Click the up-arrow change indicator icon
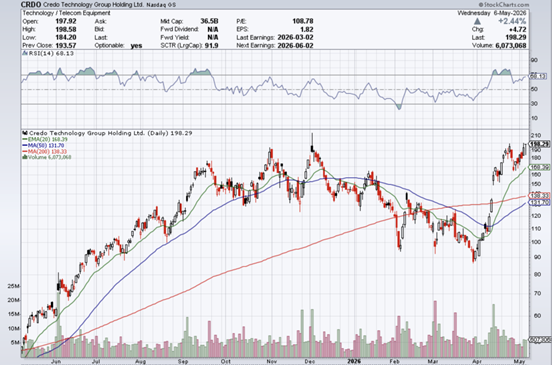 [x=477, y=22]
